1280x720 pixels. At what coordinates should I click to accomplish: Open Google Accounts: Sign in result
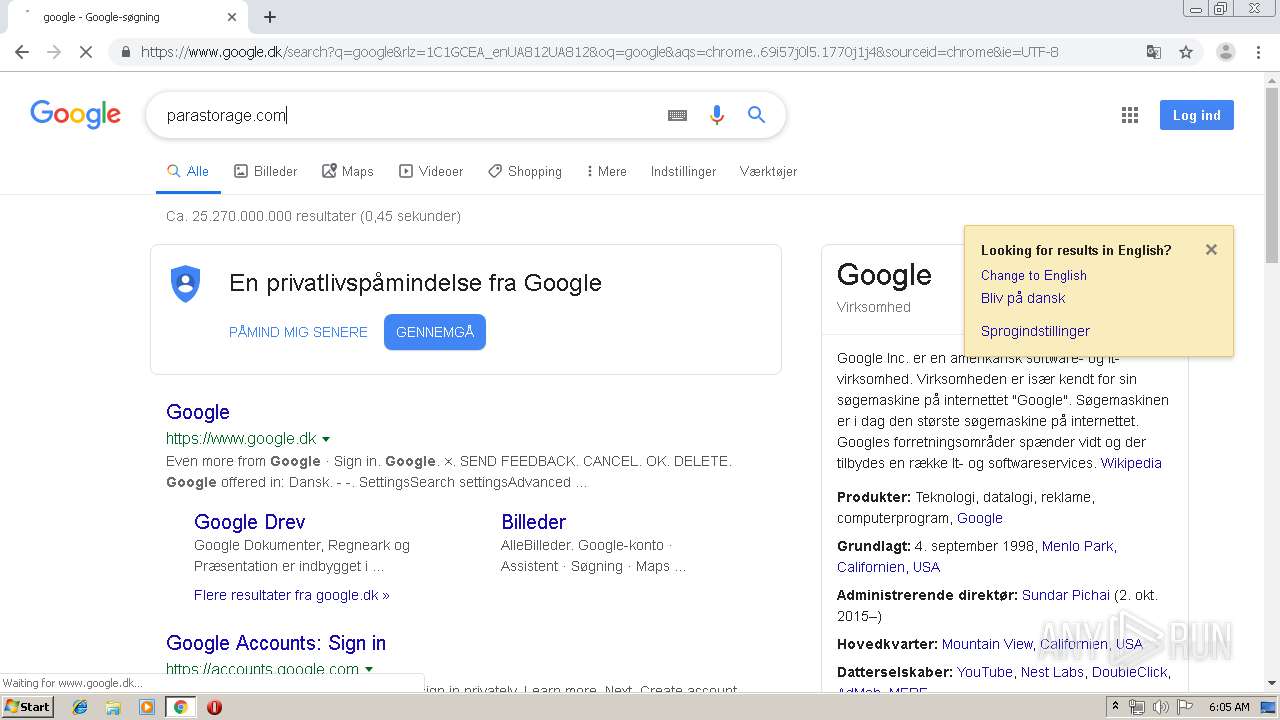[276, 643]
